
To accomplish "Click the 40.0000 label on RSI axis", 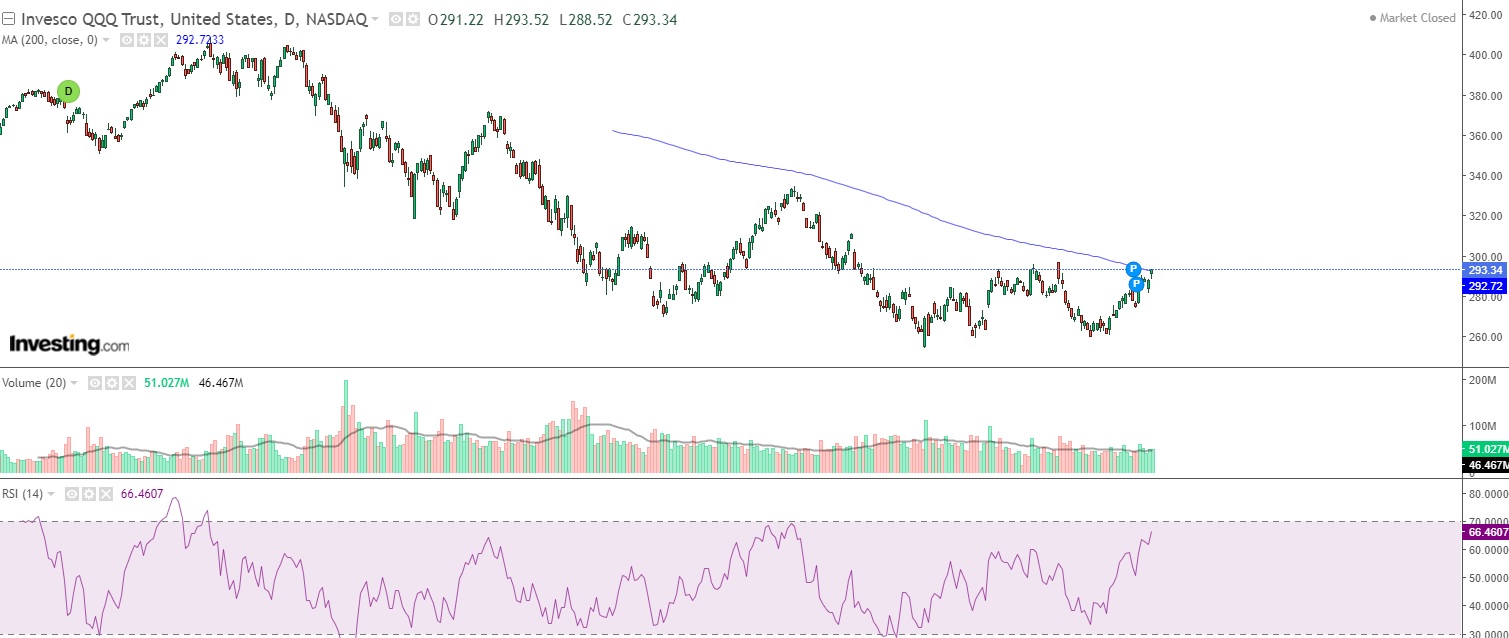I will [1487, 606].
